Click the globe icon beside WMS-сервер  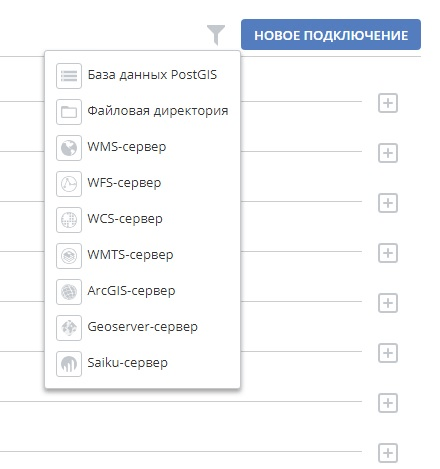pos(69,148)
